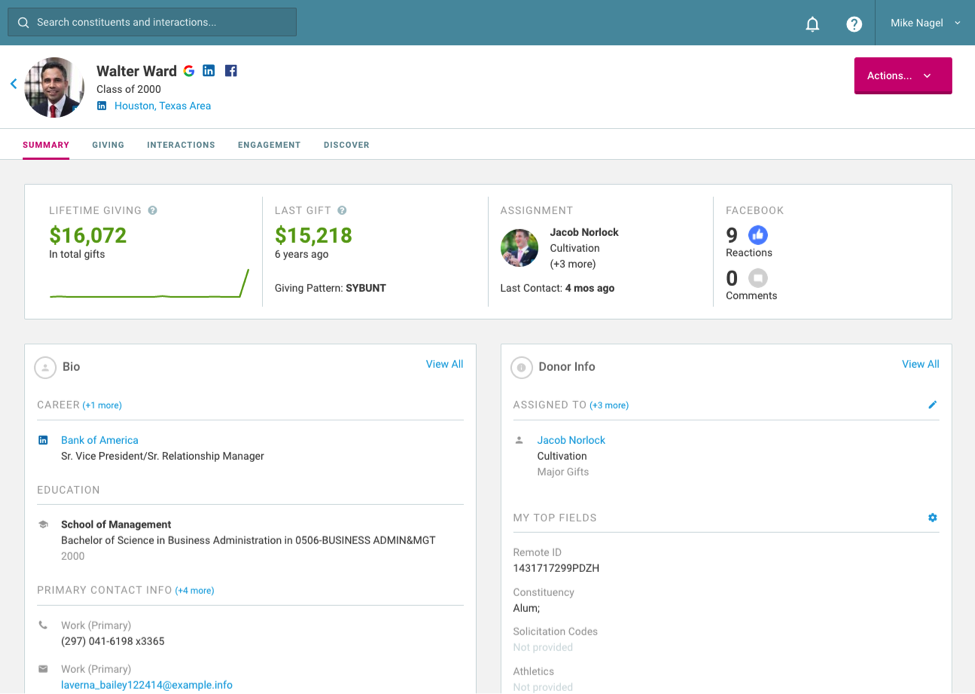The height and width of the screenshot is (694, 975).
Task: Open the Actions dropdown button
Action: (902, 76)
